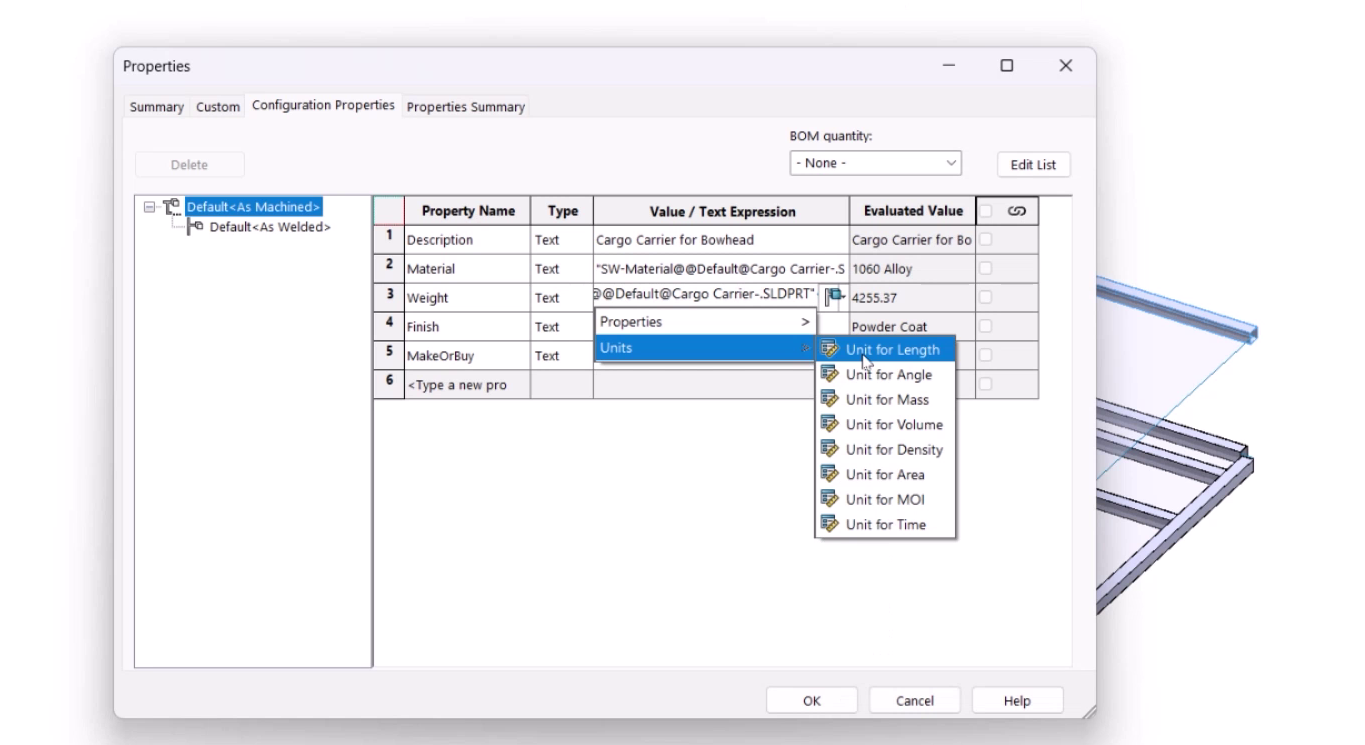Click the Unit for Density icon
Screen dimensions: 1365x745
pos(829,449)
